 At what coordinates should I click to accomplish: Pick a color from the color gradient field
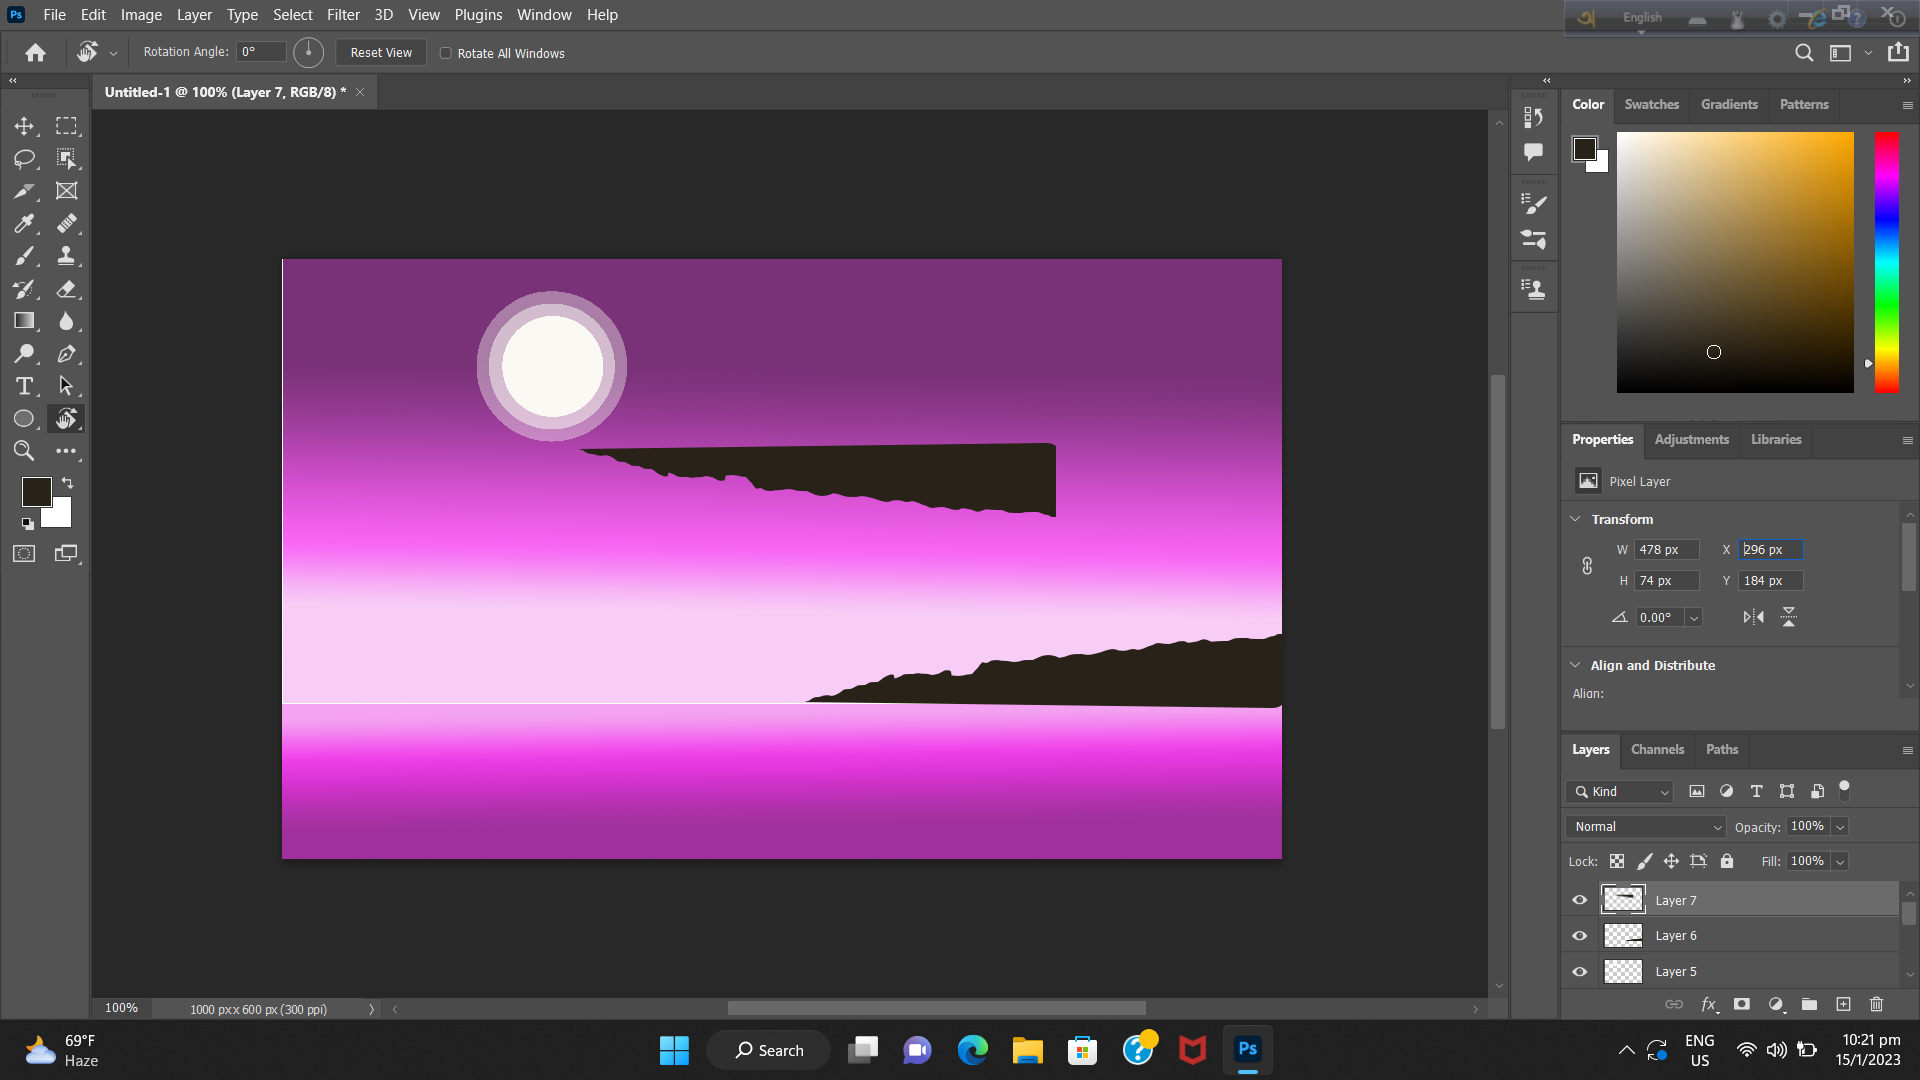[1735, 262]
